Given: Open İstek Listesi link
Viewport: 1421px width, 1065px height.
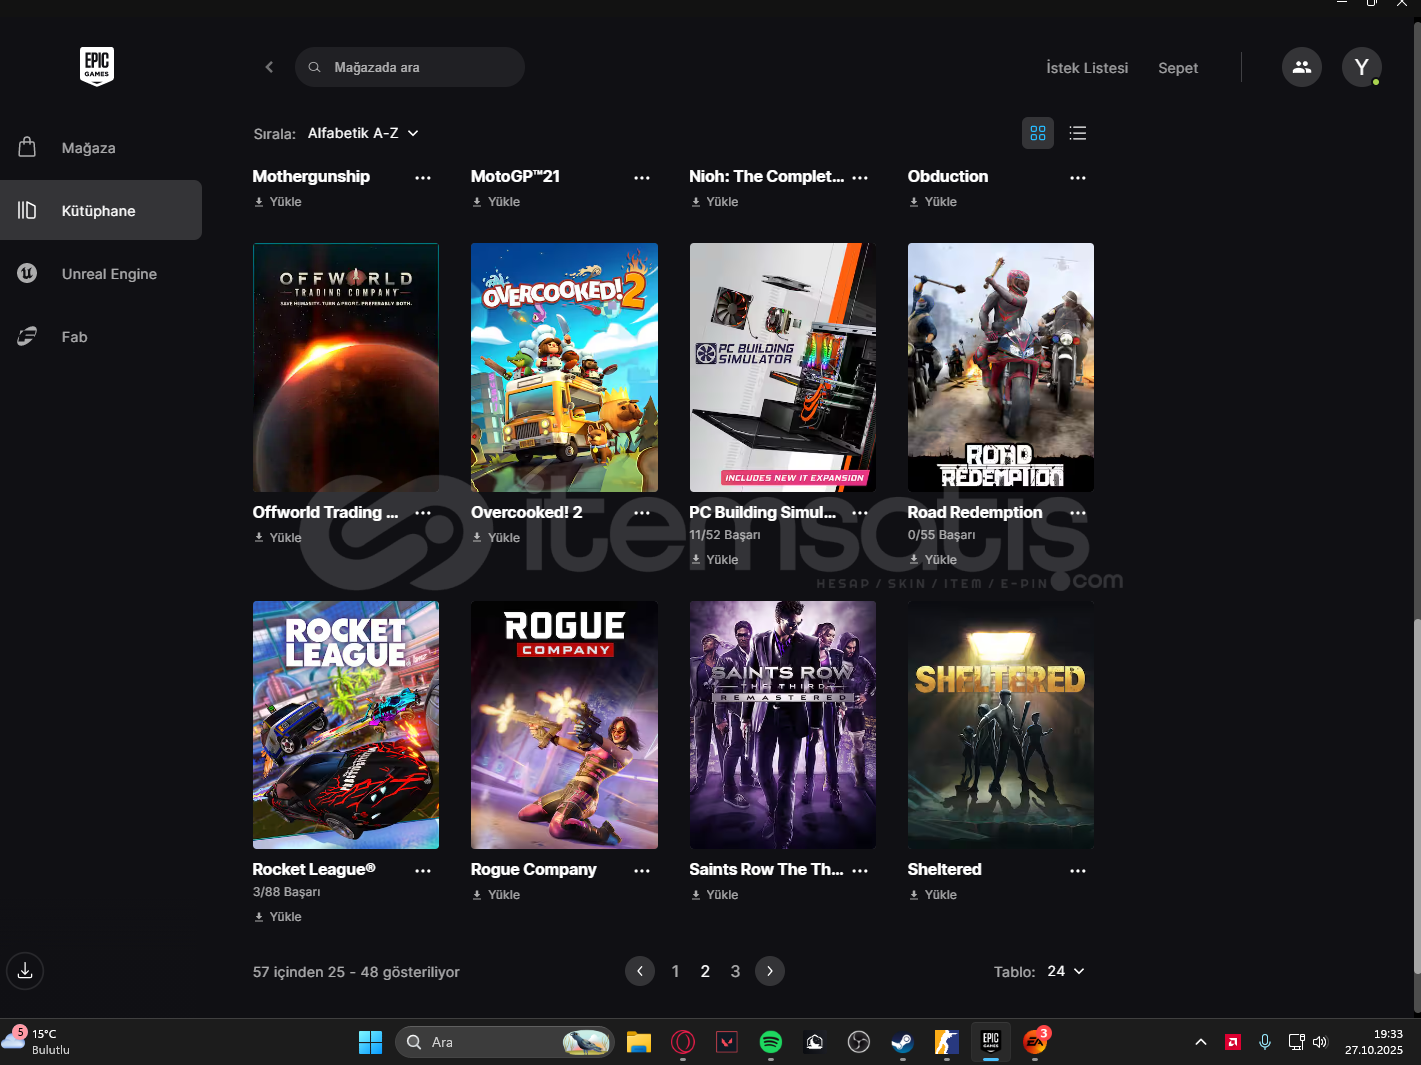Looking at the screenshot, I should 1086,68.
